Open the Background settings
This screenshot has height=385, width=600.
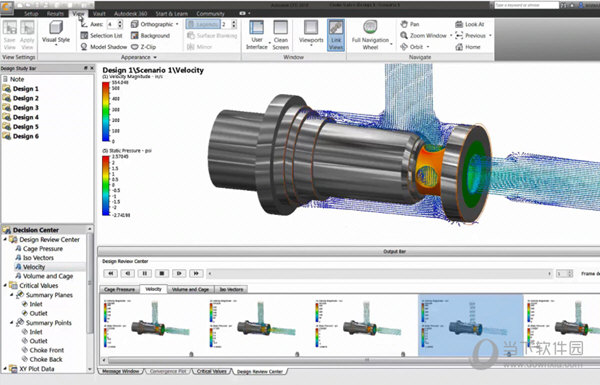(150, 36)
